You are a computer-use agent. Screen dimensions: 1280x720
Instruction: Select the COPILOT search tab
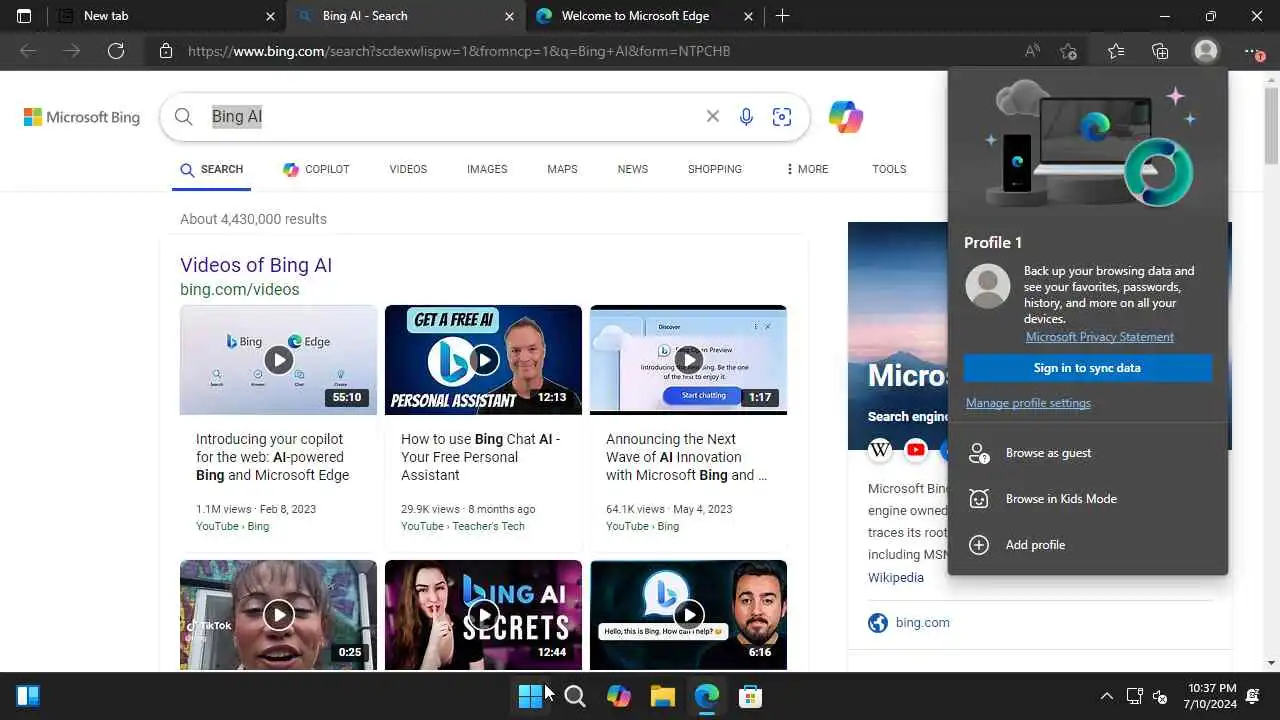(x=316, y=169)
